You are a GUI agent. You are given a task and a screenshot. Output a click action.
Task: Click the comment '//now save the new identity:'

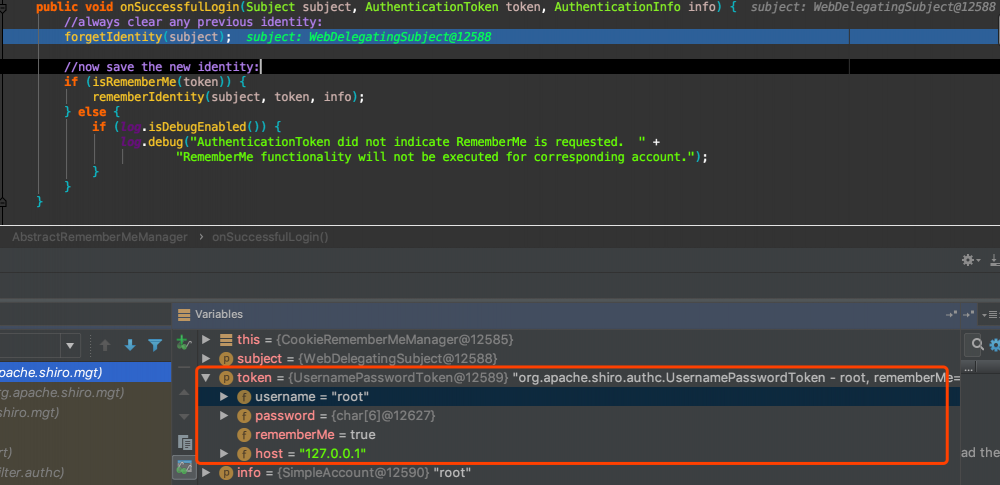tap(162, 67)
